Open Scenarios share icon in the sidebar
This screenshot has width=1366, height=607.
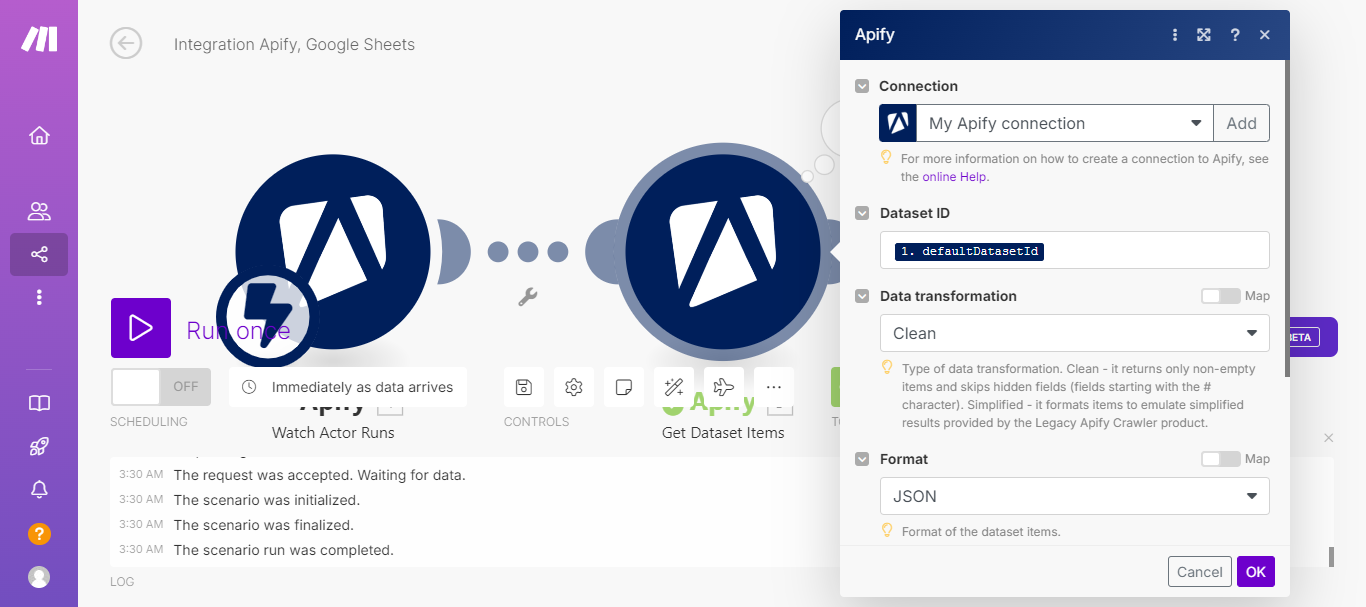(39, 254)
